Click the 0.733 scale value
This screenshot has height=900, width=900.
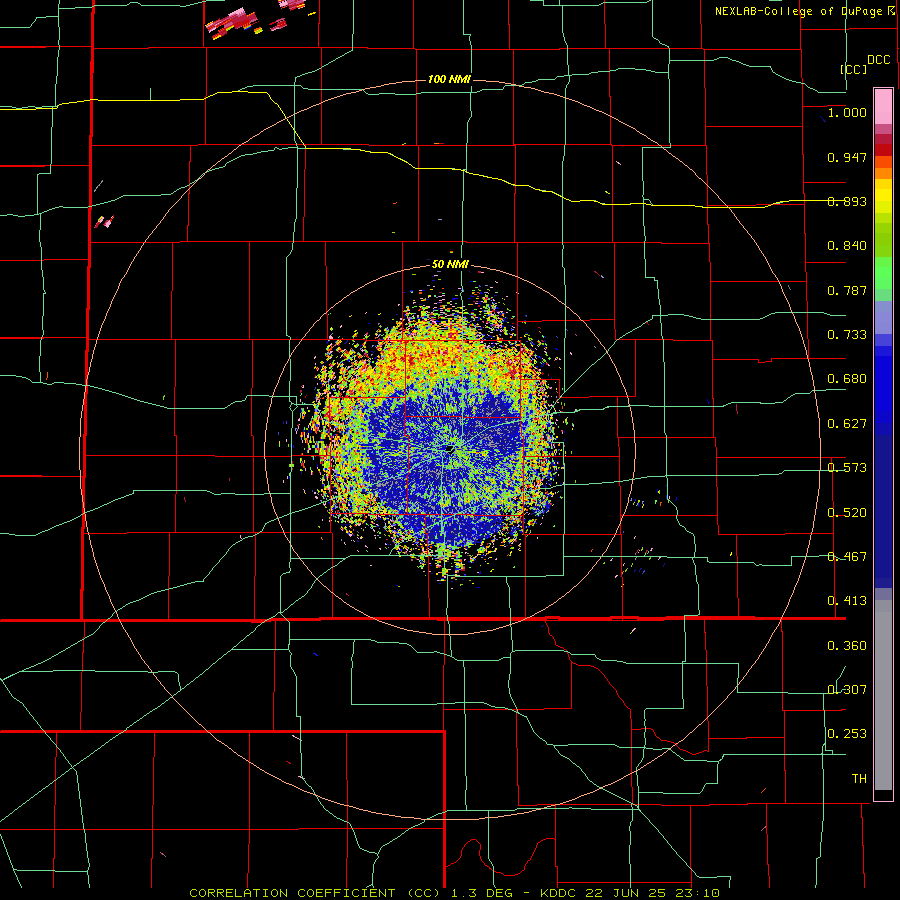(x=847, y=335)
